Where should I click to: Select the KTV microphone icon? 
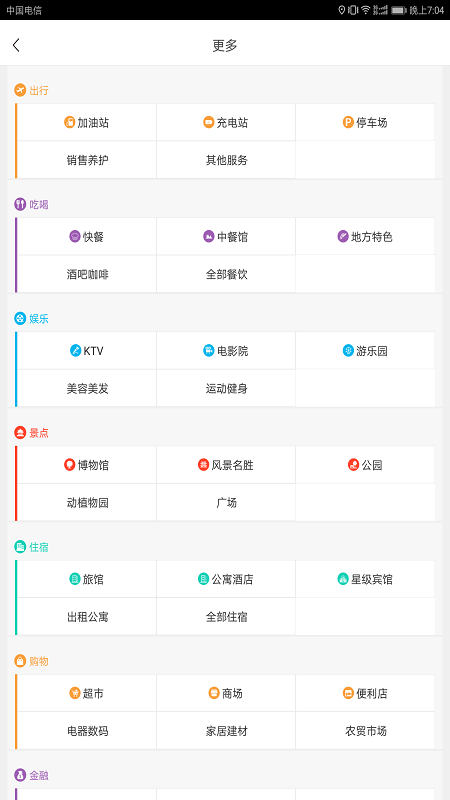point(76,351)
